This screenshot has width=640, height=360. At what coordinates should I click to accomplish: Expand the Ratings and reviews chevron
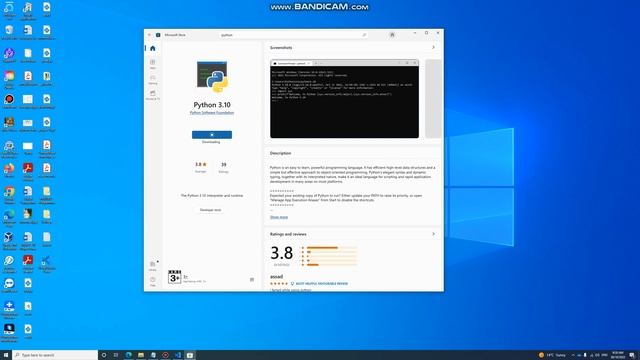point(433,234)
